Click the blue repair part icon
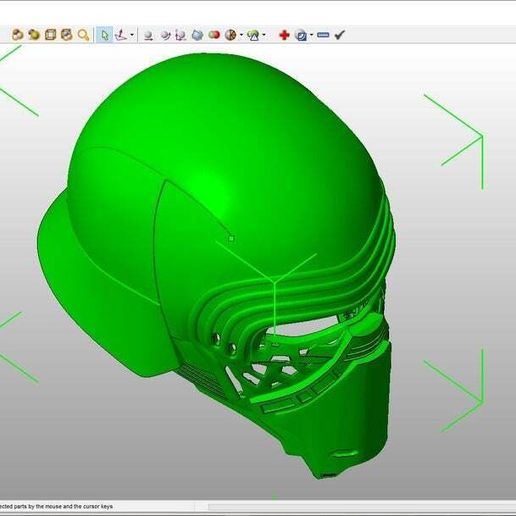516x516 pixels. (x=301, y=35)
